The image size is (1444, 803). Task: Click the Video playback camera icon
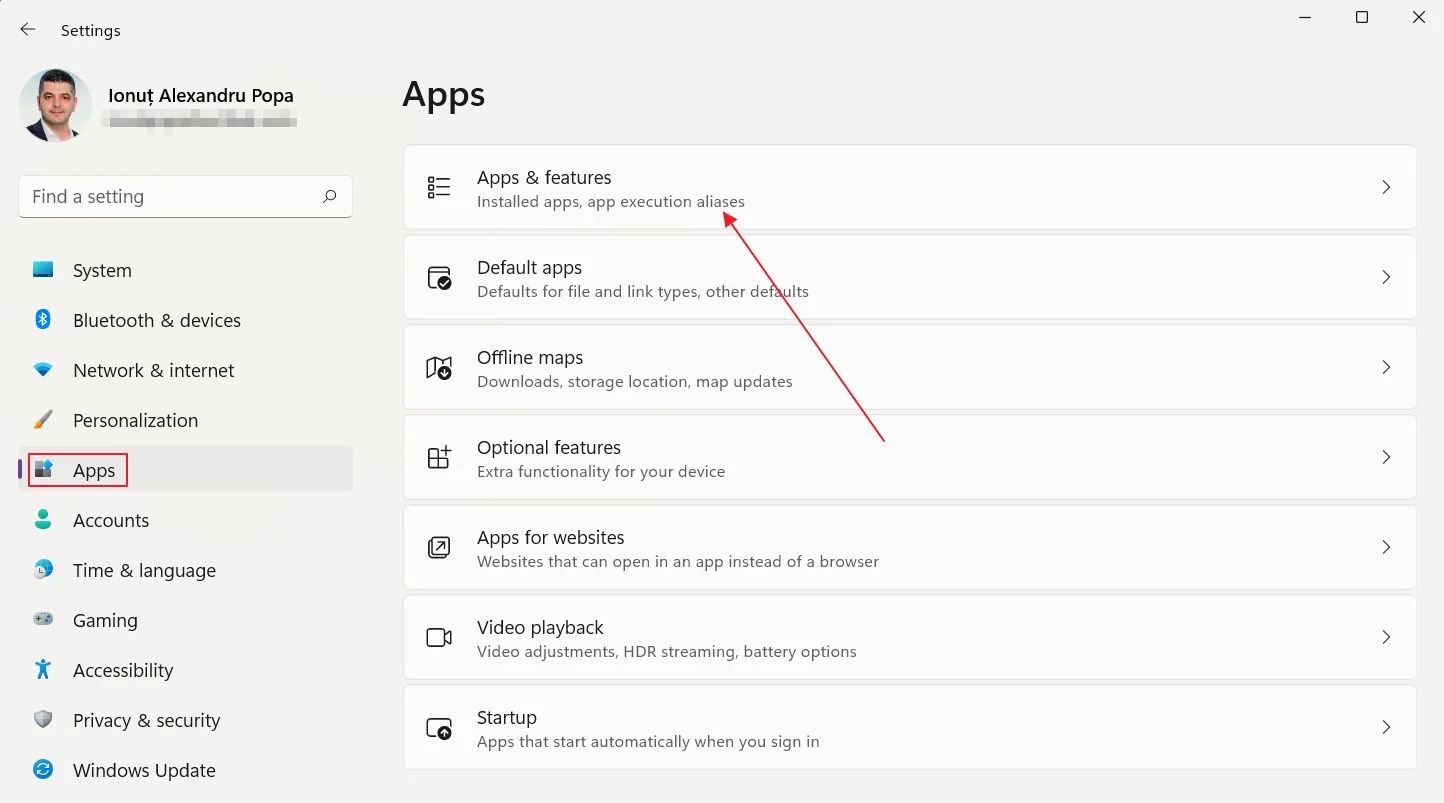tap(439, 637)
